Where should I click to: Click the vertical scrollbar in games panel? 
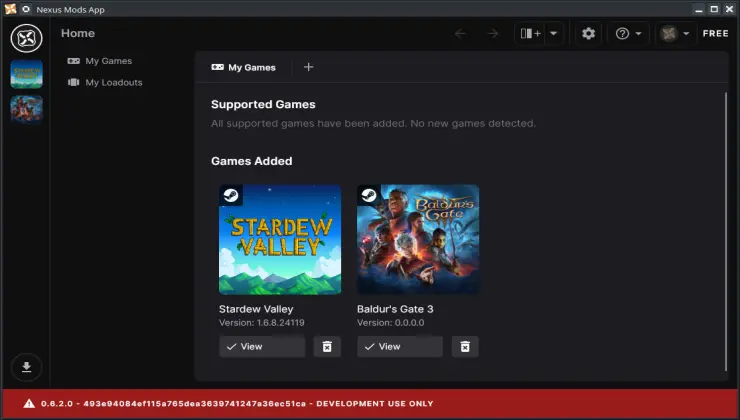click(726, 232)
